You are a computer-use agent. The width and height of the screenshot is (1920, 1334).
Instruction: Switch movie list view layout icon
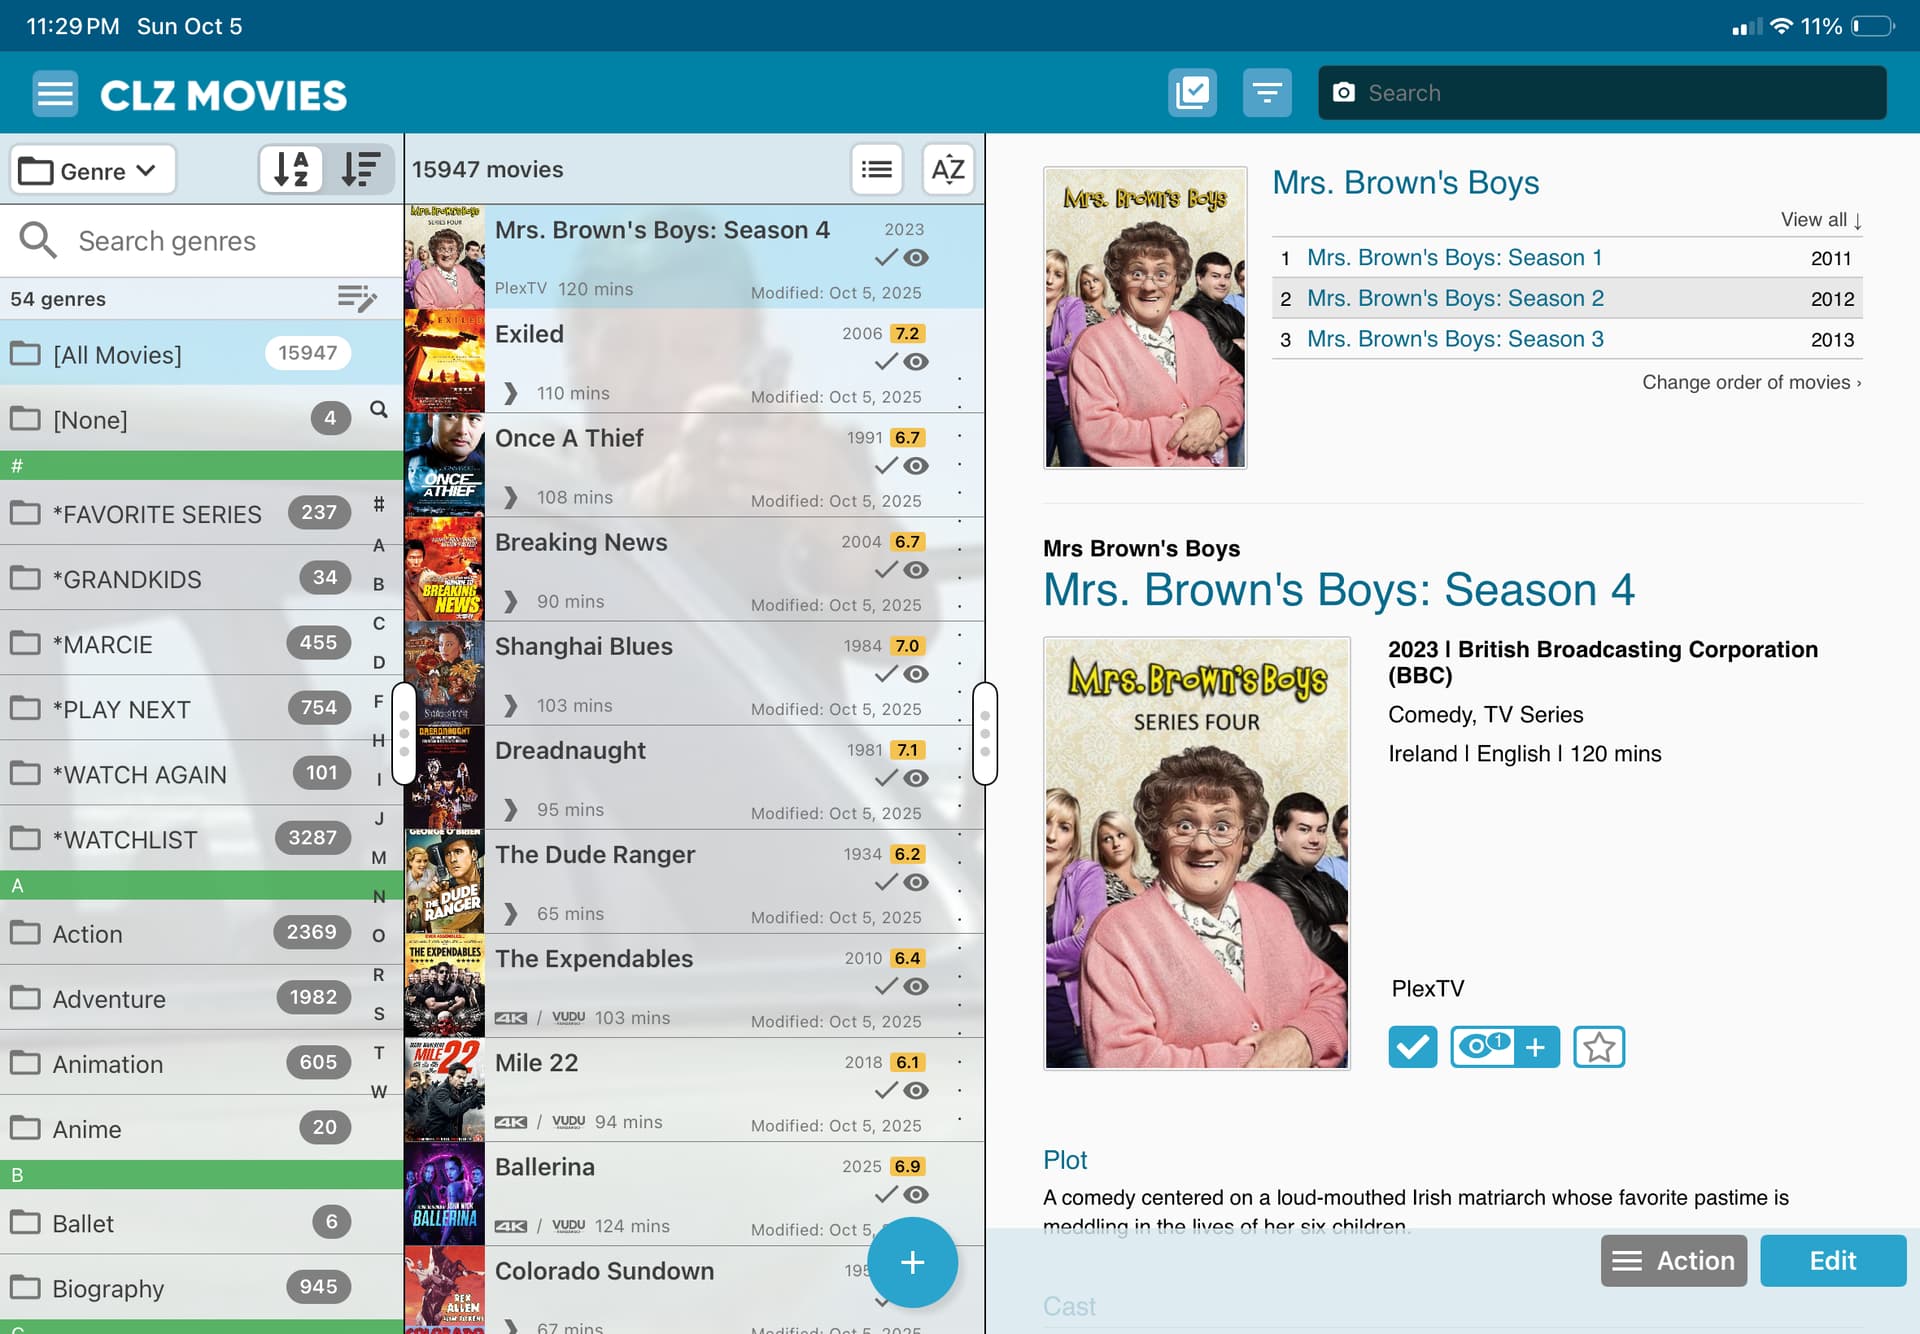(876, 169)
